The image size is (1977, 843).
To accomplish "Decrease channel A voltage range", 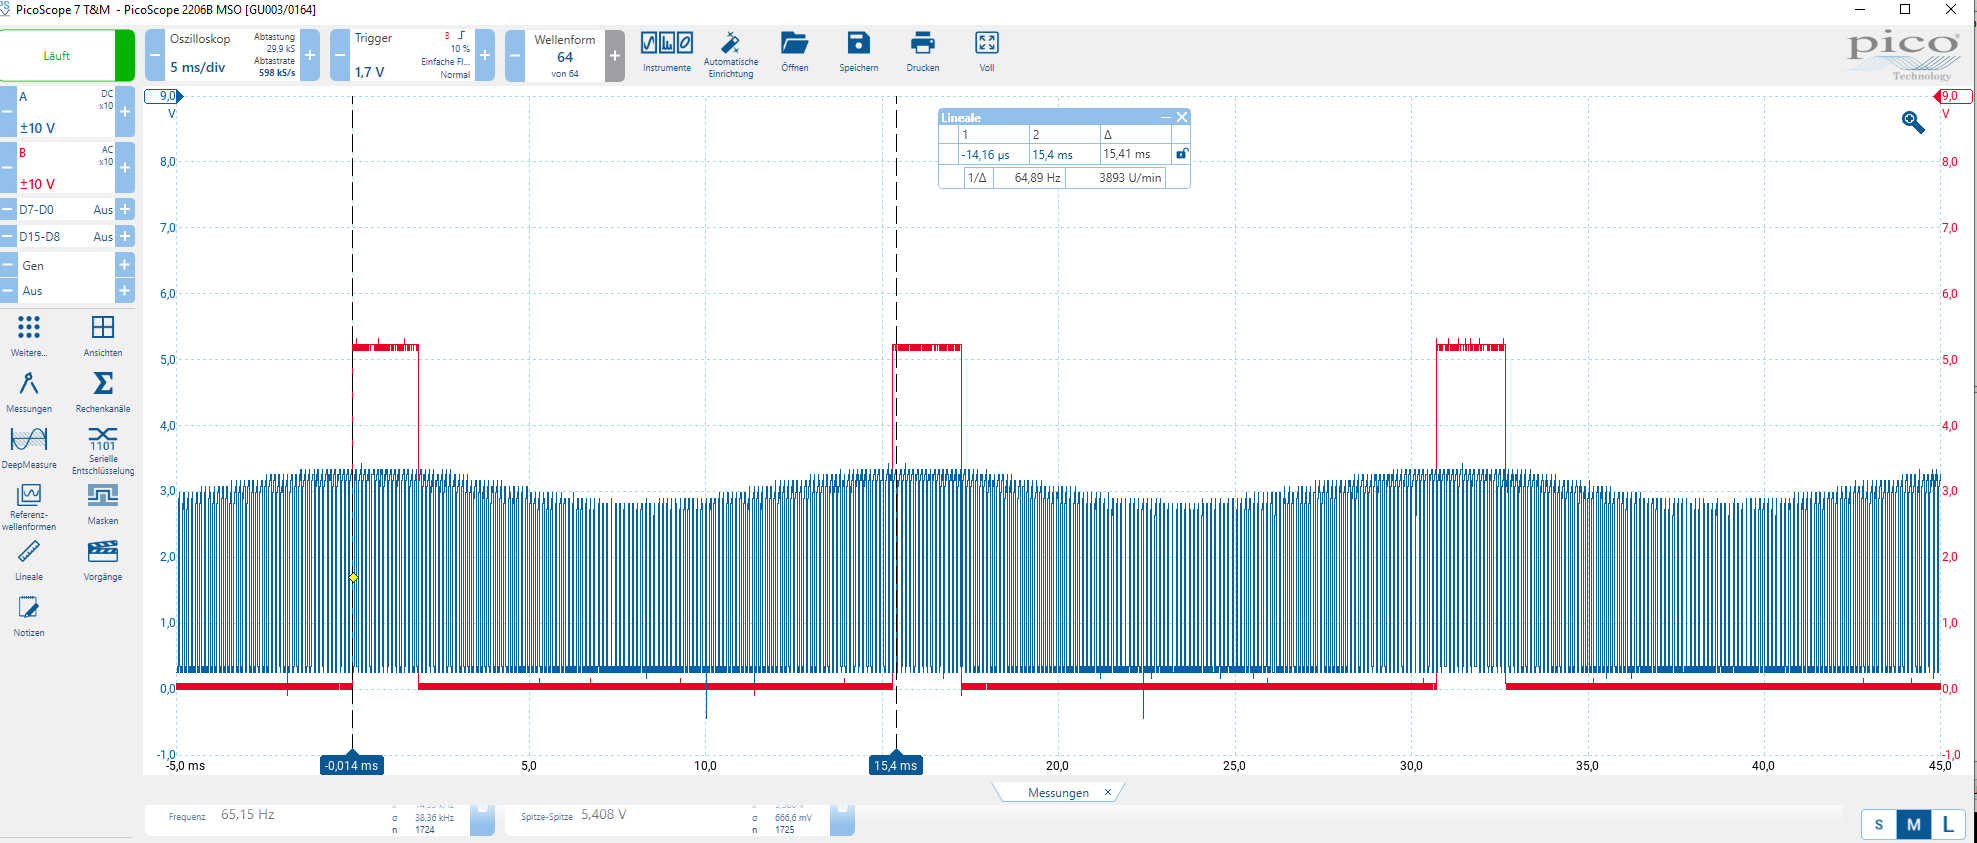I will pos(7,112).
